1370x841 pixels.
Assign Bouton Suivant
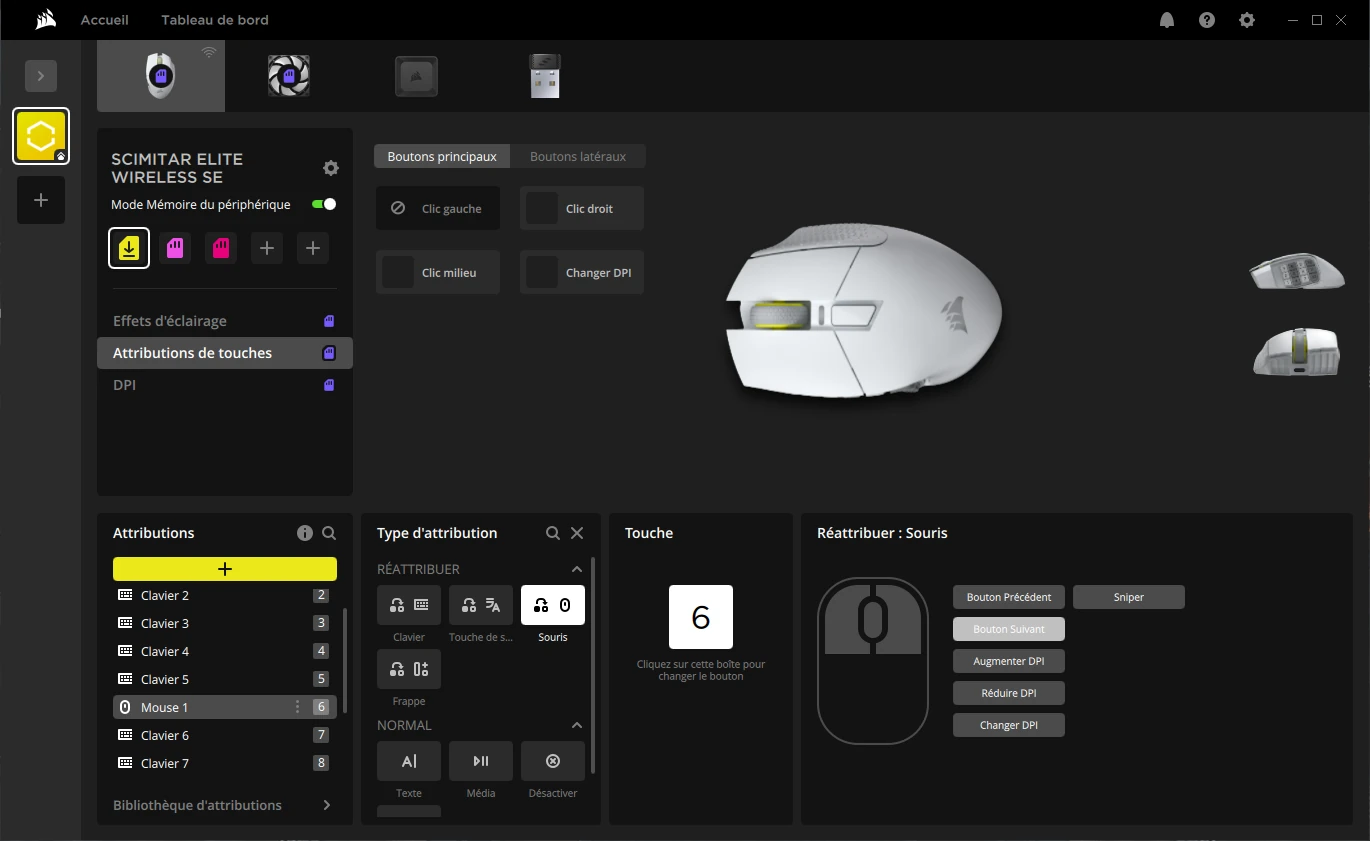(x=1009, y=629)
